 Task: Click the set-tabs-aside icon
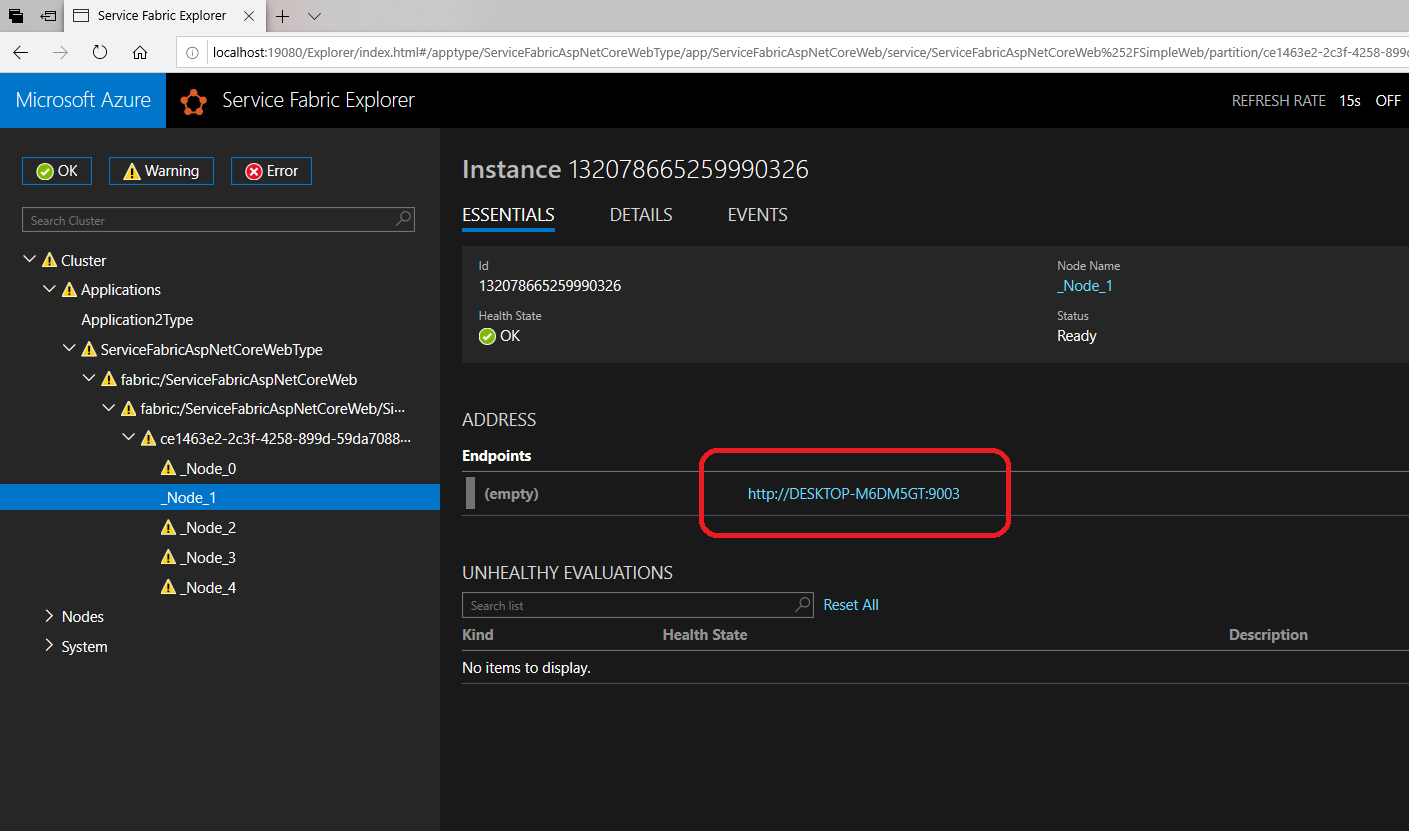tap(48, 16)
